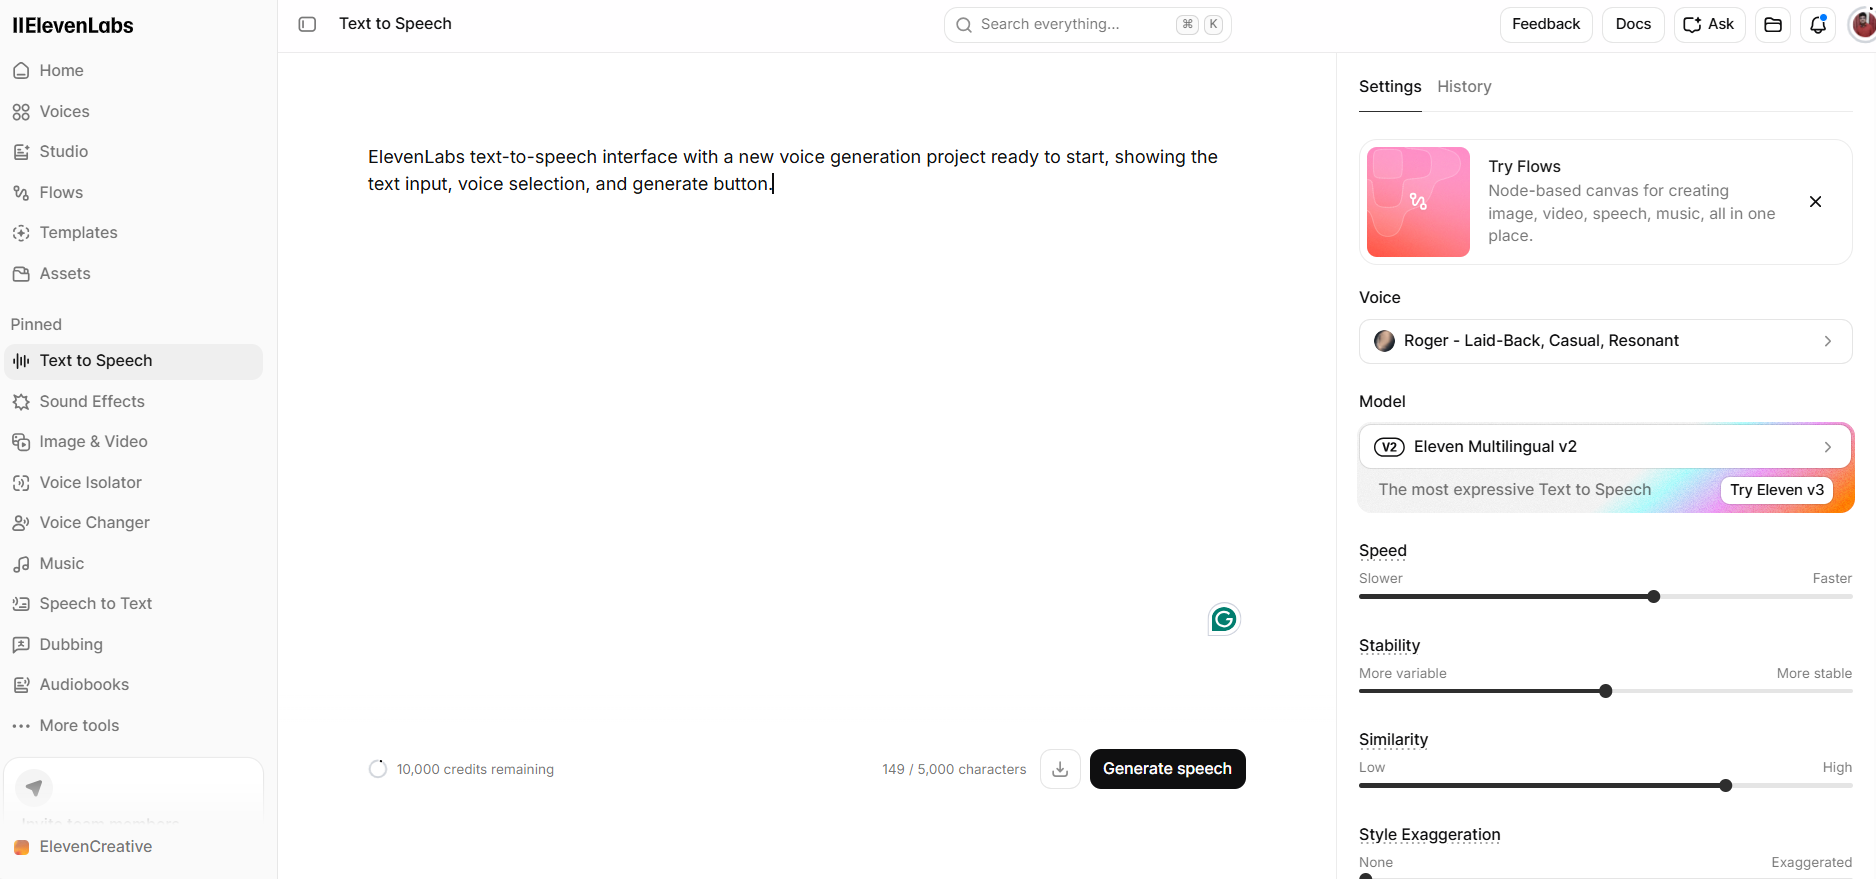Viewport: 1876px width, 879px height.
Task: Open the Roger voice selector
Action: pyautogui.click(x=1605, y=341)
